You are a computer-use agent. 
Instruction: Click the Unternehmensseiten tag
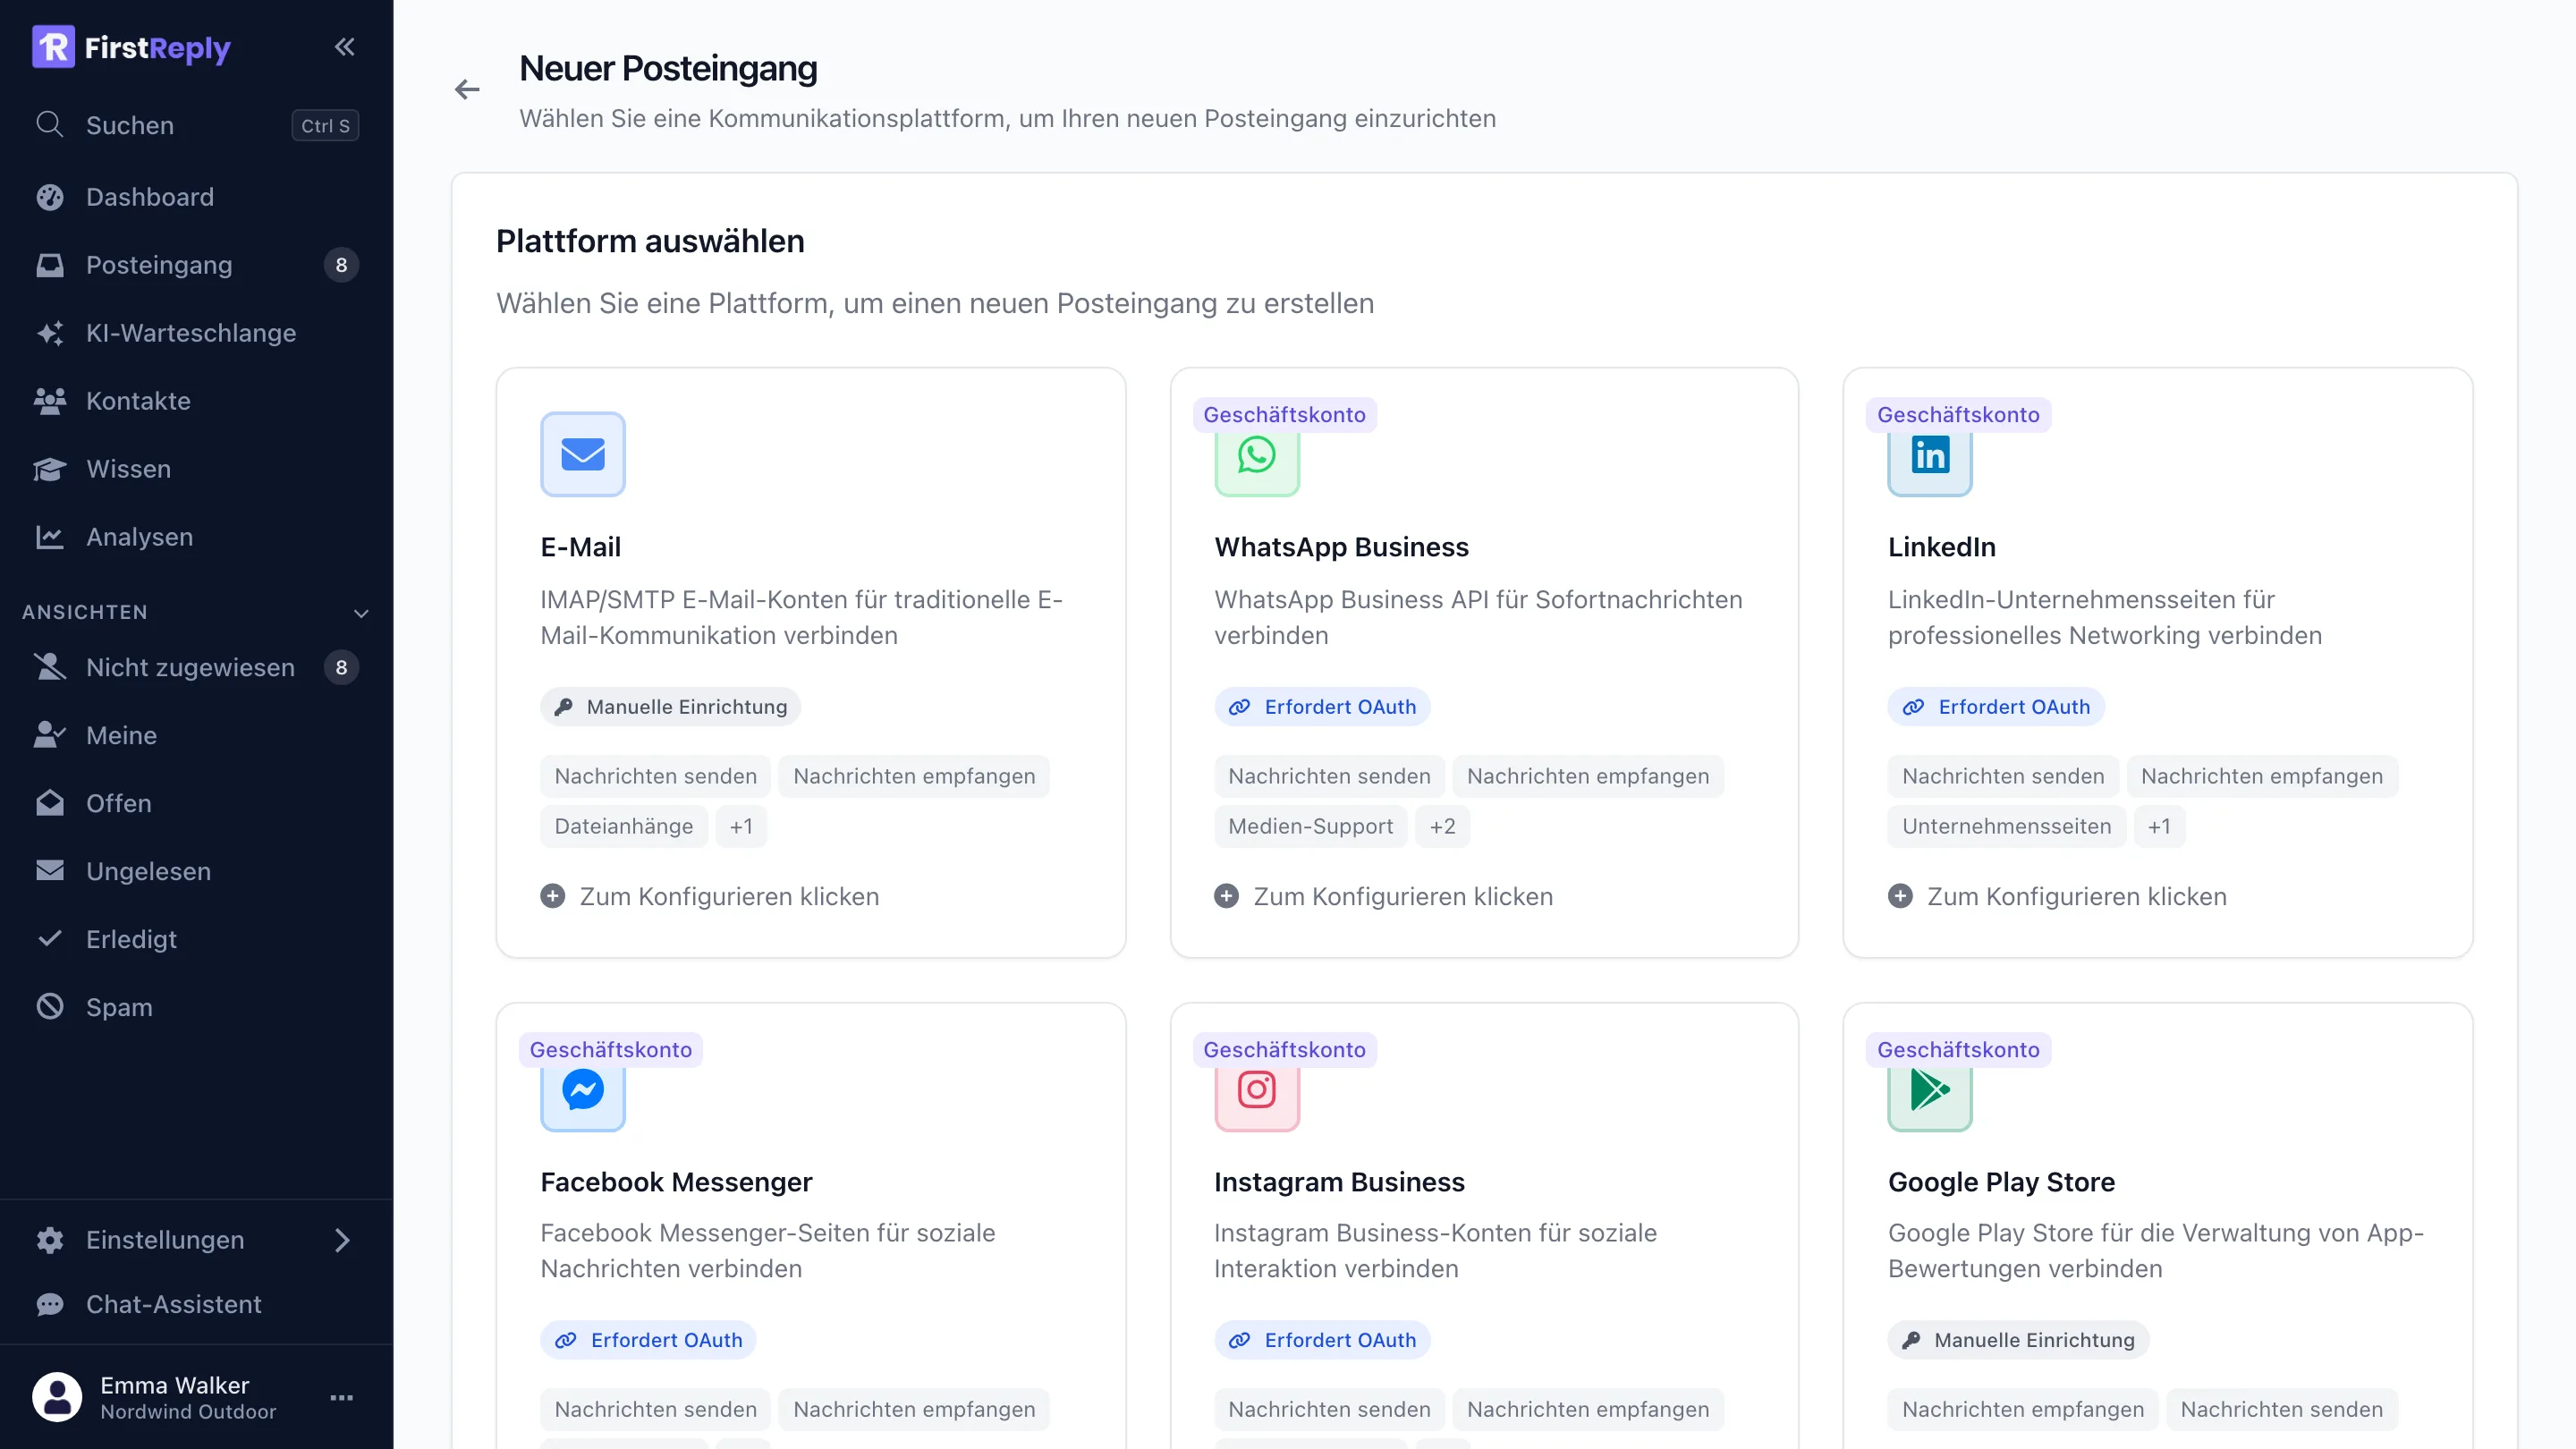pos(2007,827)
